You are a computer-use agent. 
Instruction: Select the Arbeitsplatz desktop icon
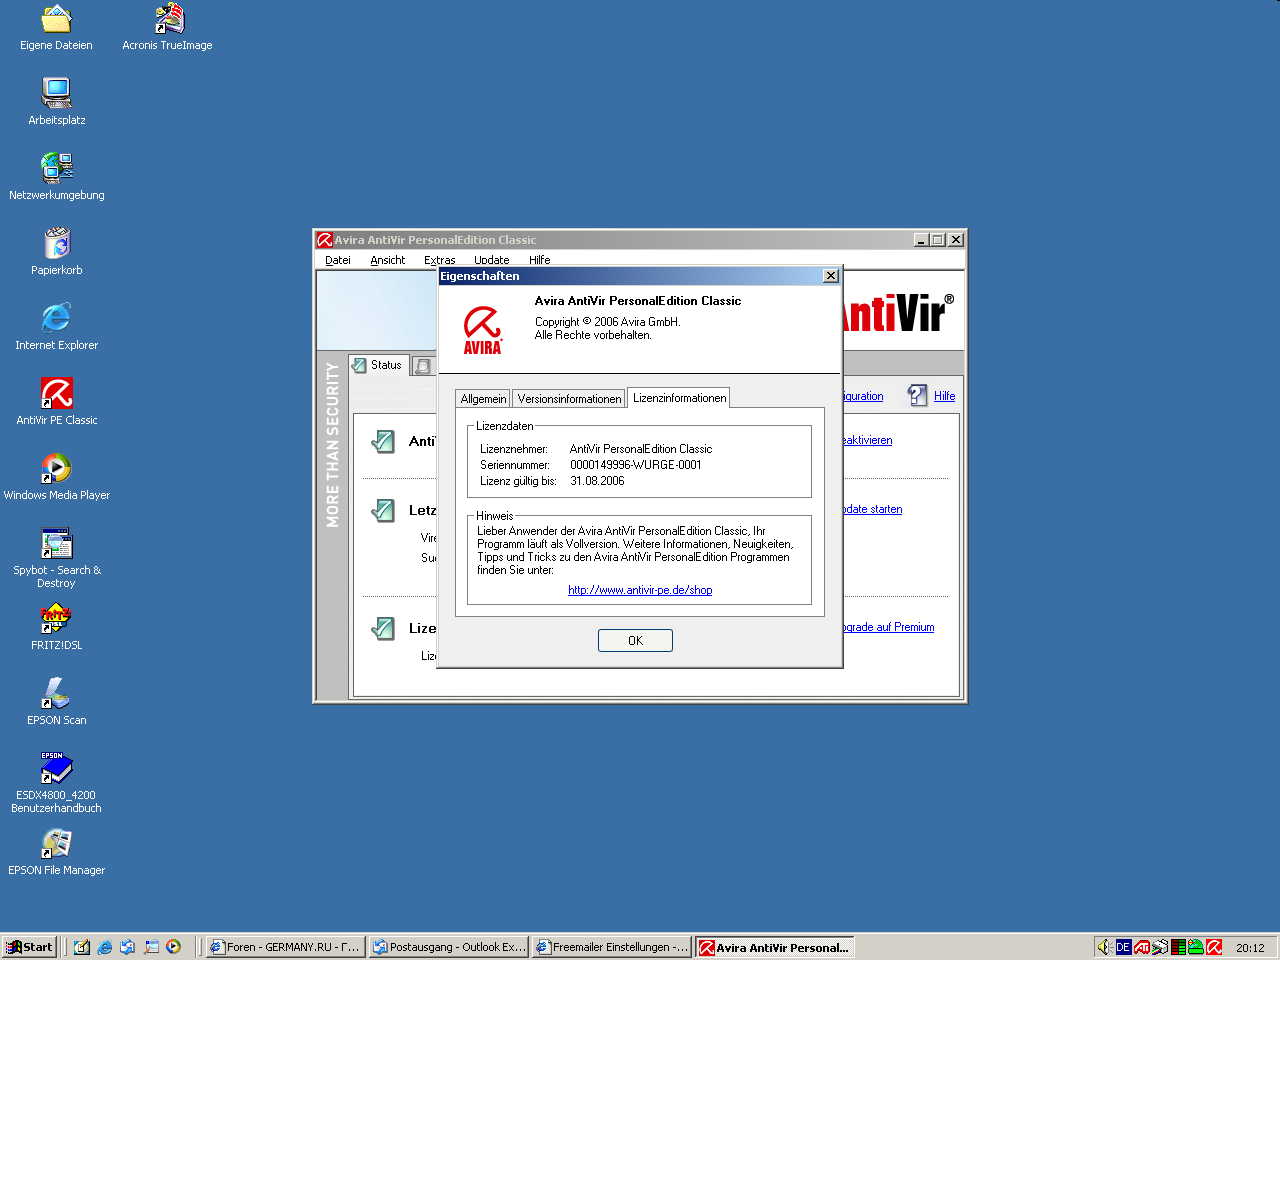[57, 102]
